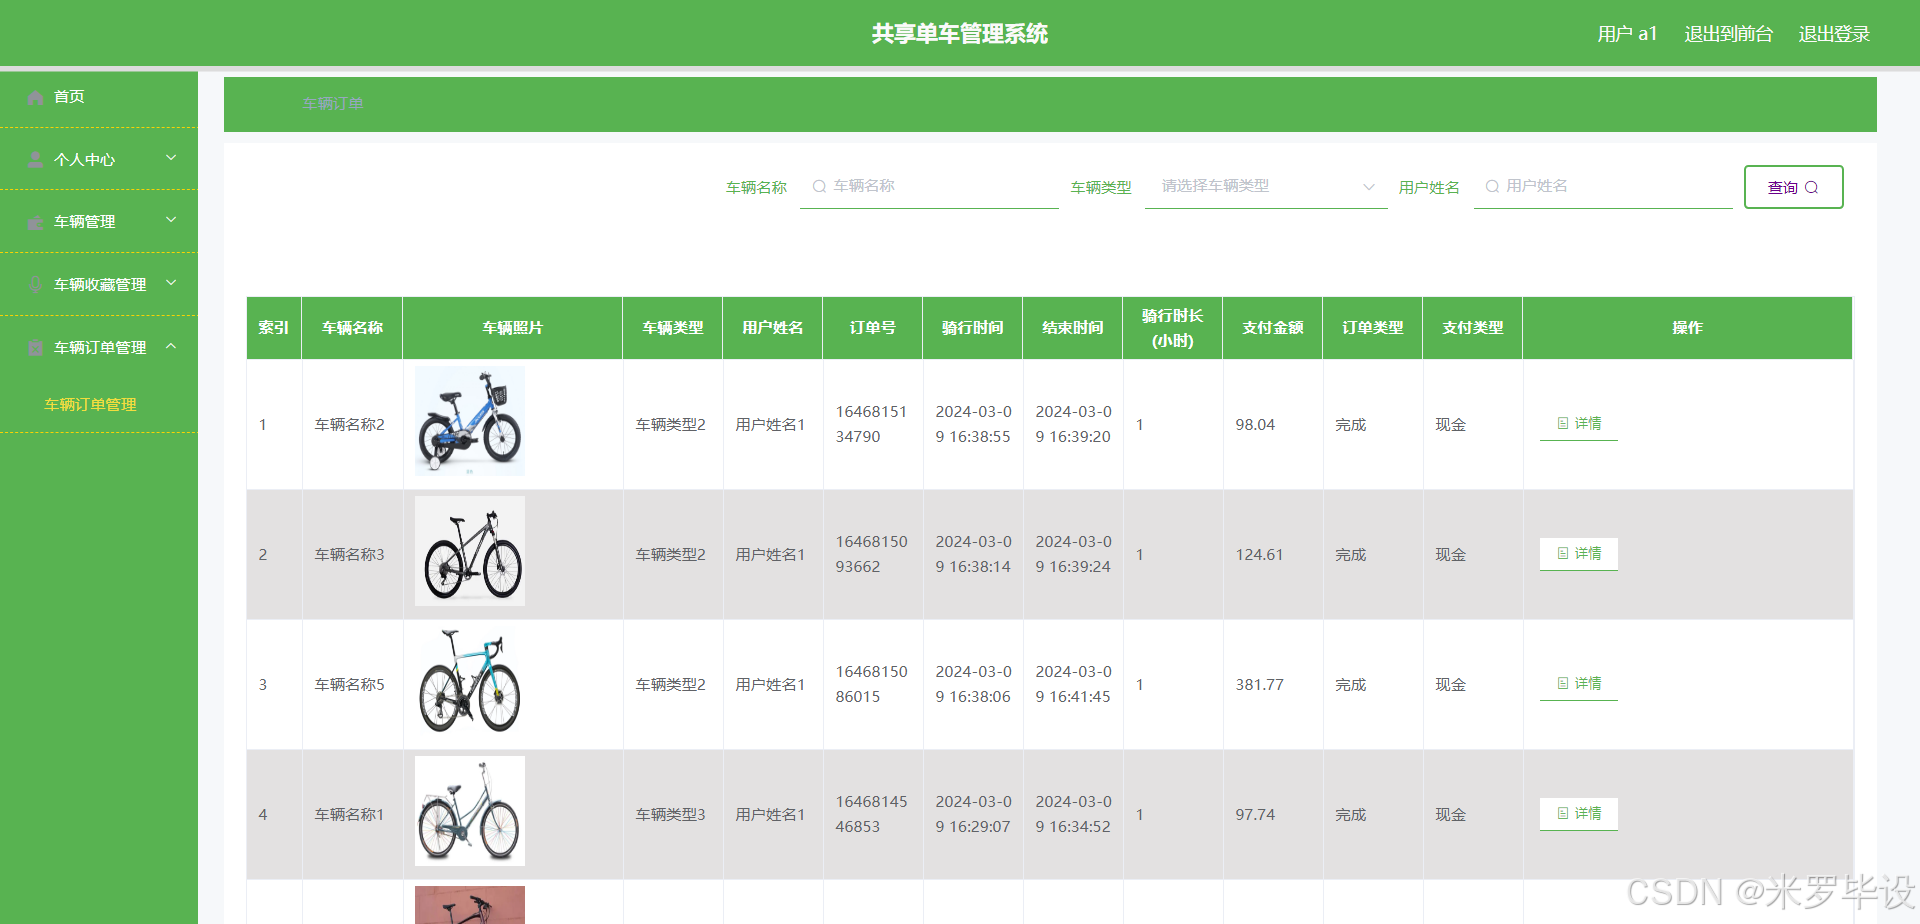This screenshot has width=1920, height=924.
Task: Open 详情 for 车辆名称5 order
Action: [x=1578, y=684]
